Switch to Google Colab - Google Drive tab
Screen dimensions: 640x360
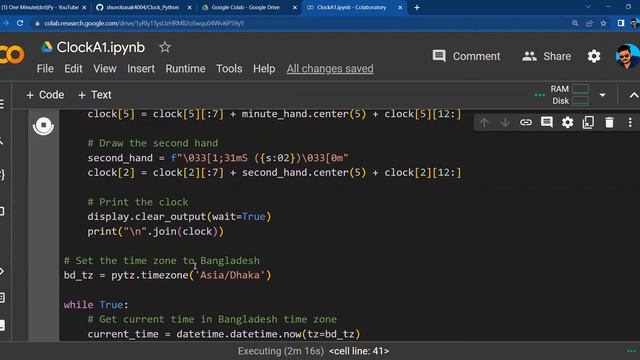coord(245,7)
